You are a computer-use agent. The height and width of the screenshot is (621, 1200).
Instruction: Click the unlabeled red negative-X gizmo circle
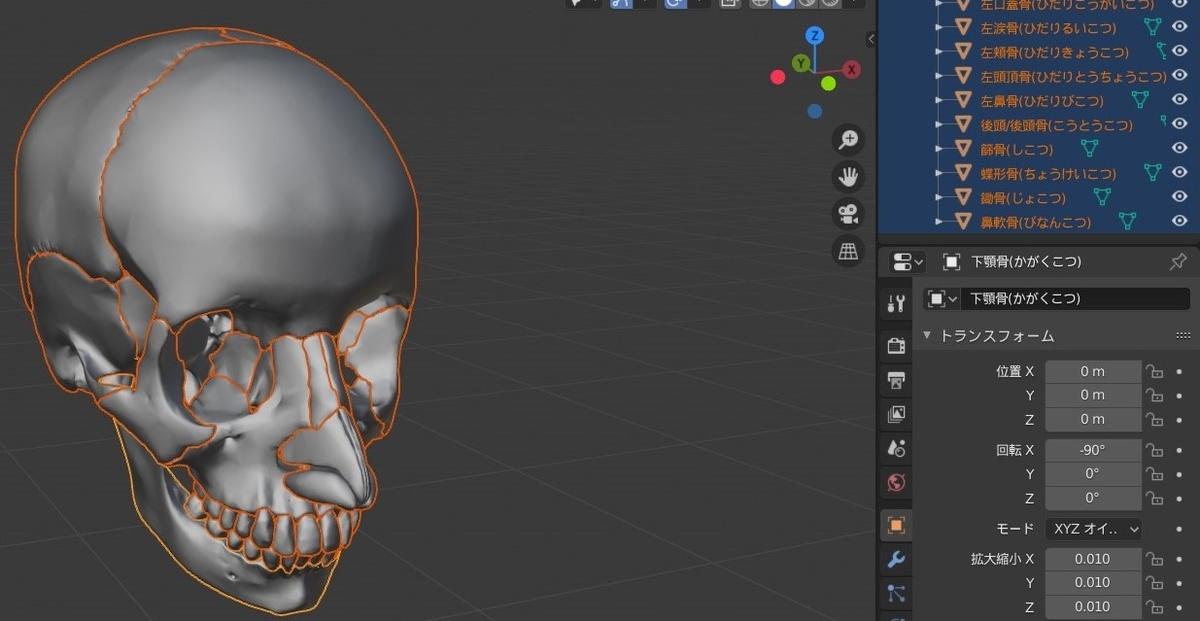778,77
